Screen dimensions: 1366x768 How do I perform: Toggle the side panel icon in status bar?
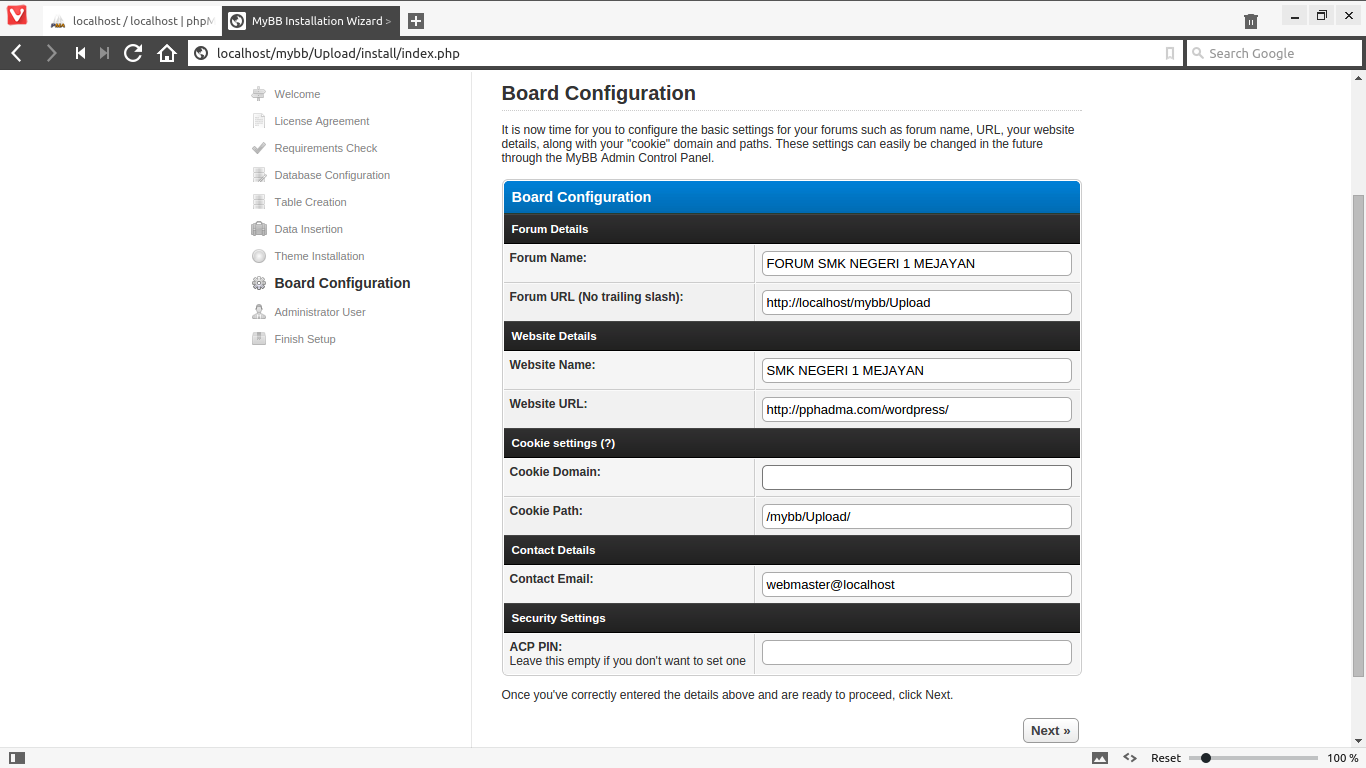(17, 758)
